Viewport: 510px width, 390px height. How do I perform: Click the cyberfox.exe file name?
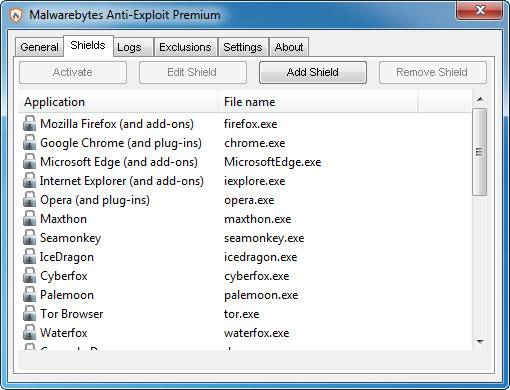(257, 276)
